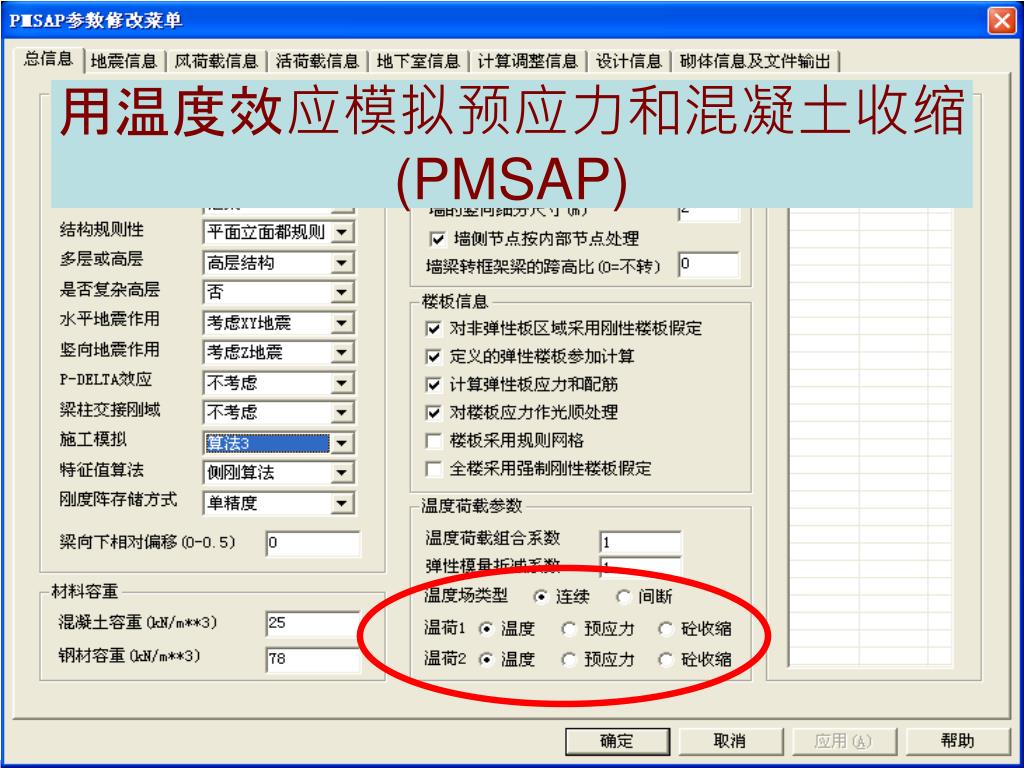The width and height of the screenshot is (1024, 768).
Task: Confirm with the 确定 button
Action: coord(617,741)
